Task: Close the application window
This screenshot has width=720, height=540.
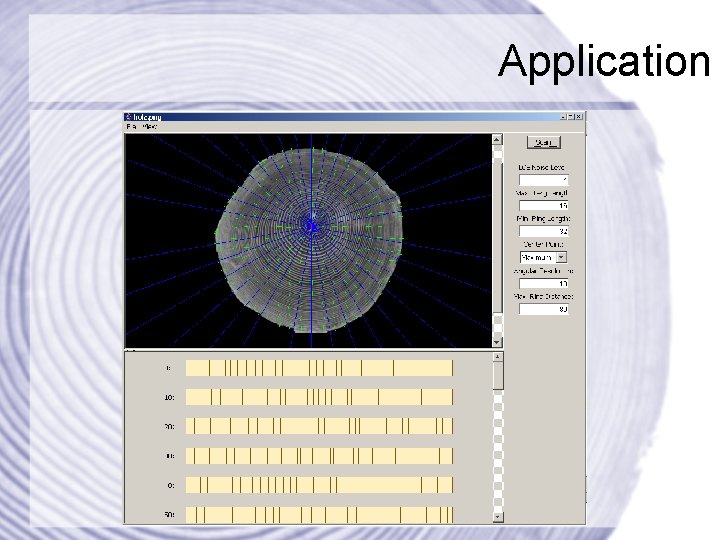Action: click(x=579, y=117)
